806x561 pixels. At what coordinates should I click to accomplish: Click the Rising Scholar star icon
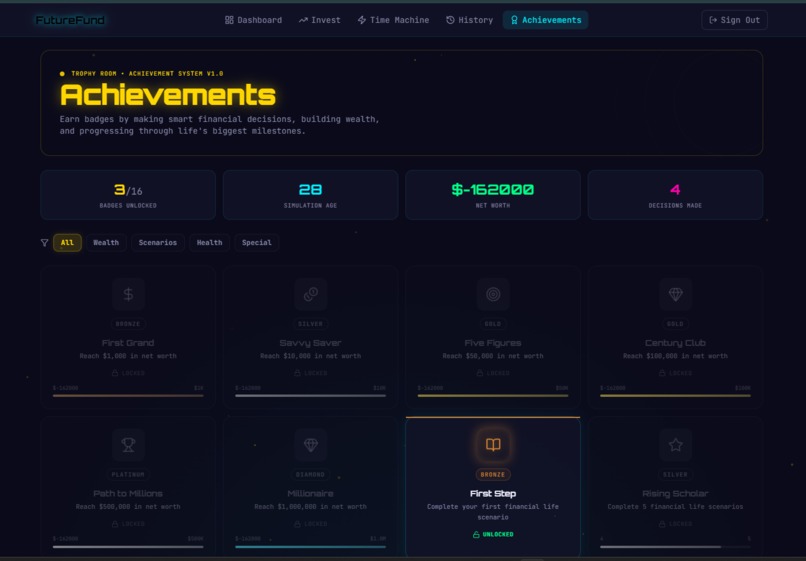coord(675,445)
